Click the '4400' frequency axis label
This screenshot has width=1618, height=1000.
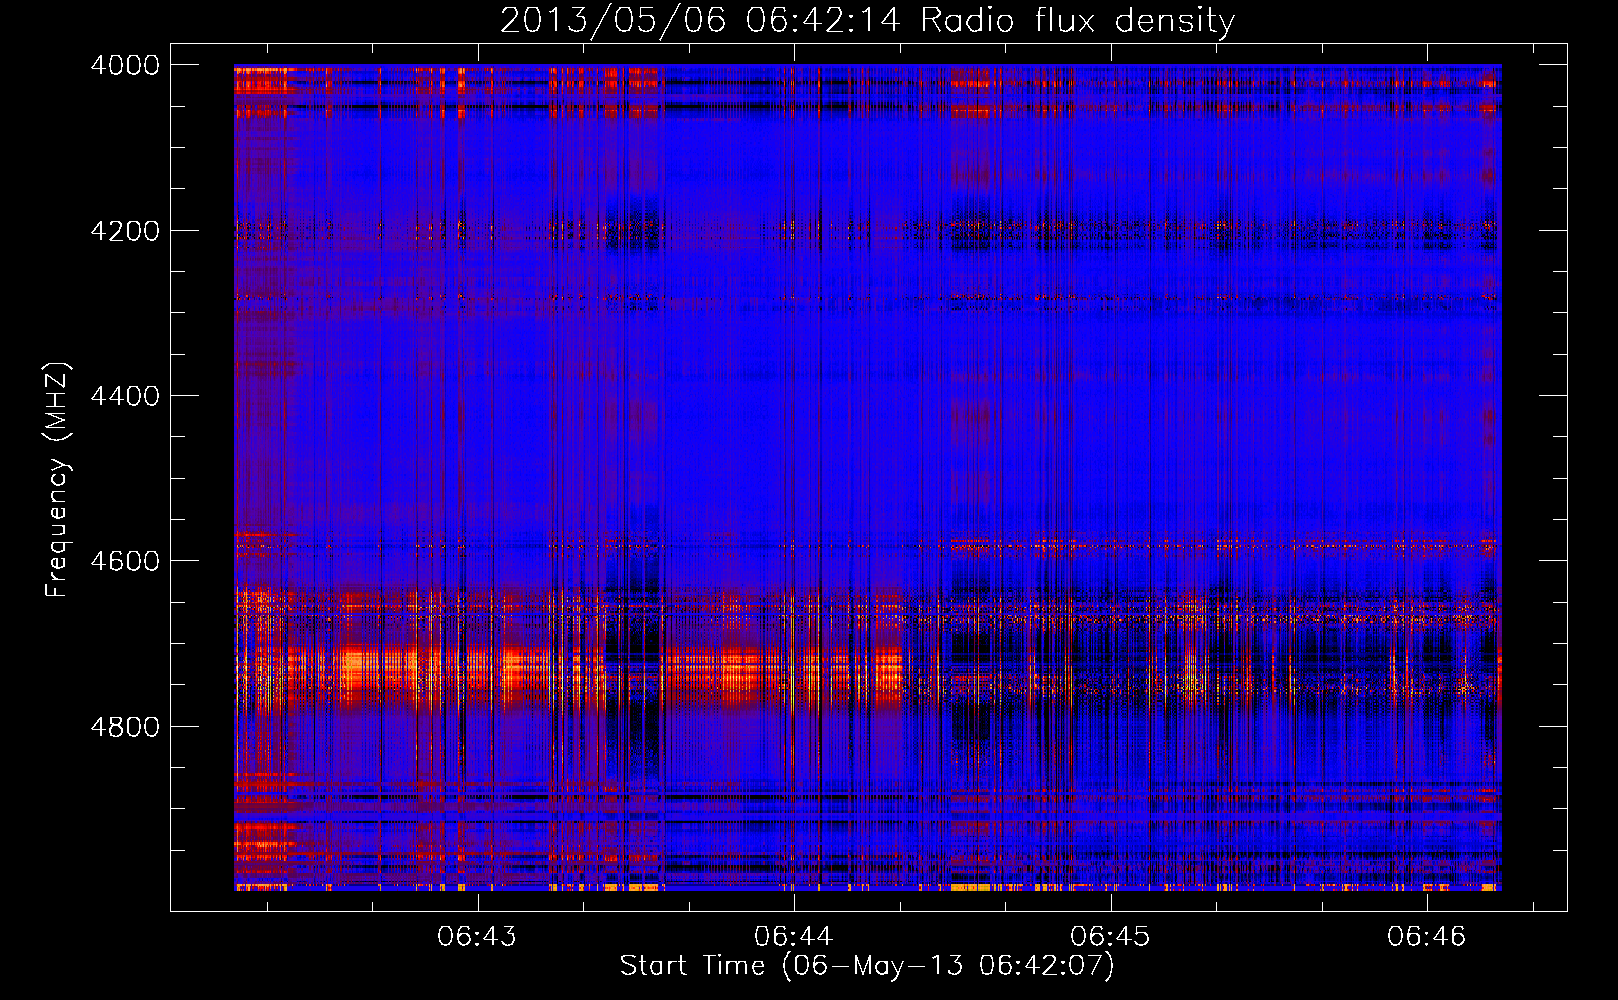(x=125, y=396)
